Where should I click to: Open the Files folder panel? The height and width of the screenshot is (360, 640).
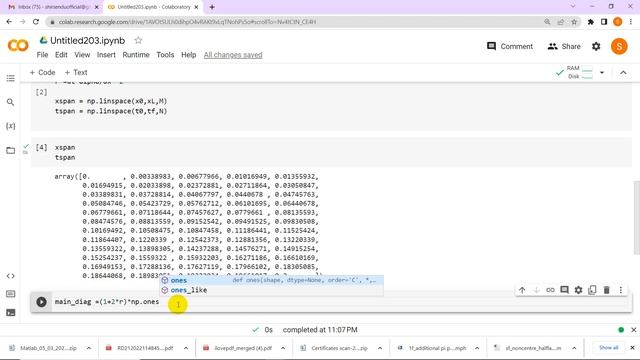pos(11,150)
